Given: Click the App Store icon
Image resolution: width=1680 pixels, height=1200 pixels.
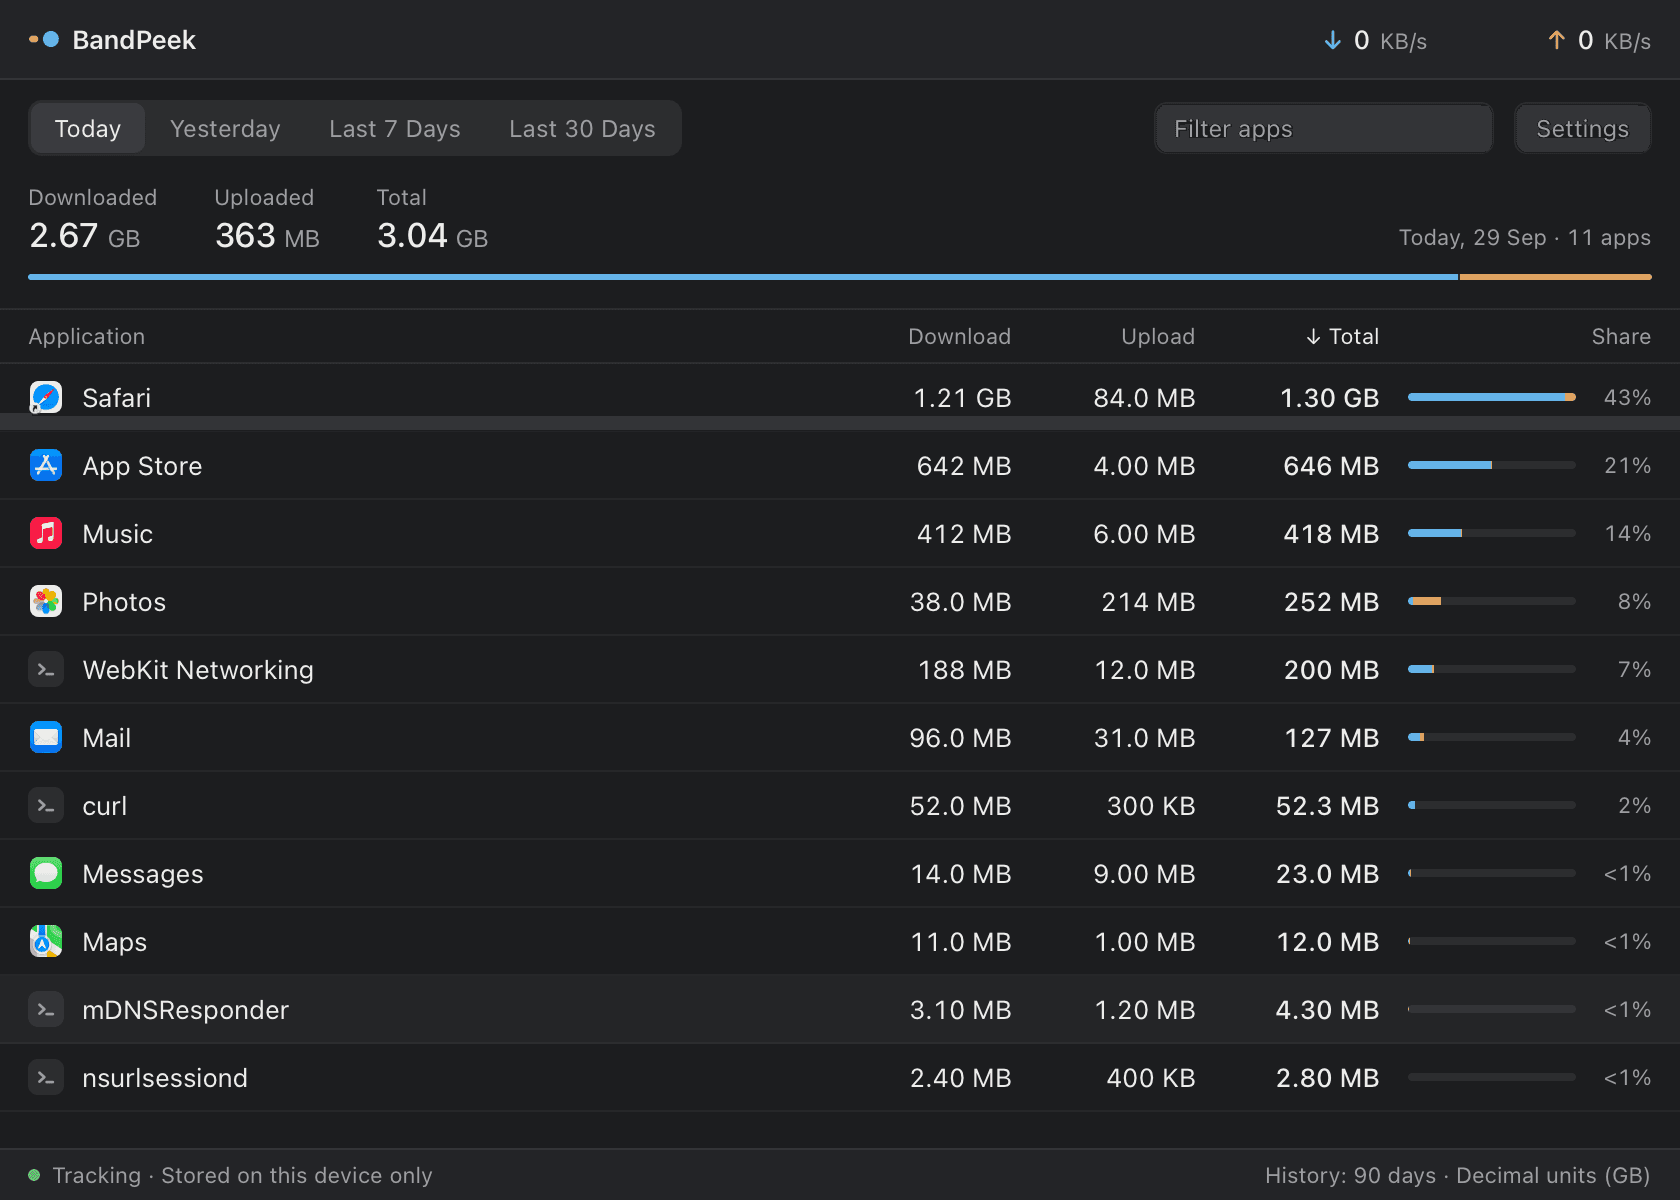Looking at the screenshot, I should pos(46,466).
